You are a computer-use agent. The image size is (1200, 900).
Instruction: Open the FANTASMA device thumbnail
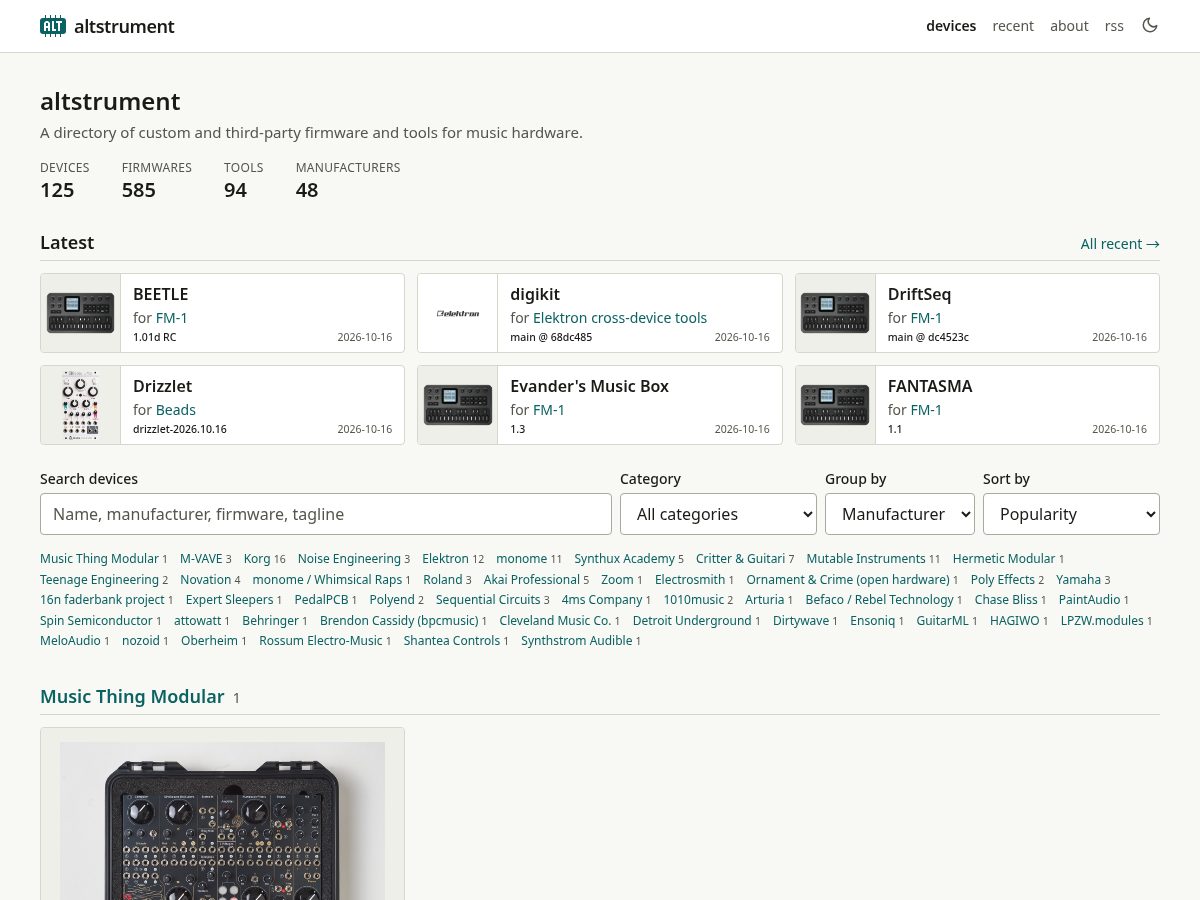click(836, 405)
